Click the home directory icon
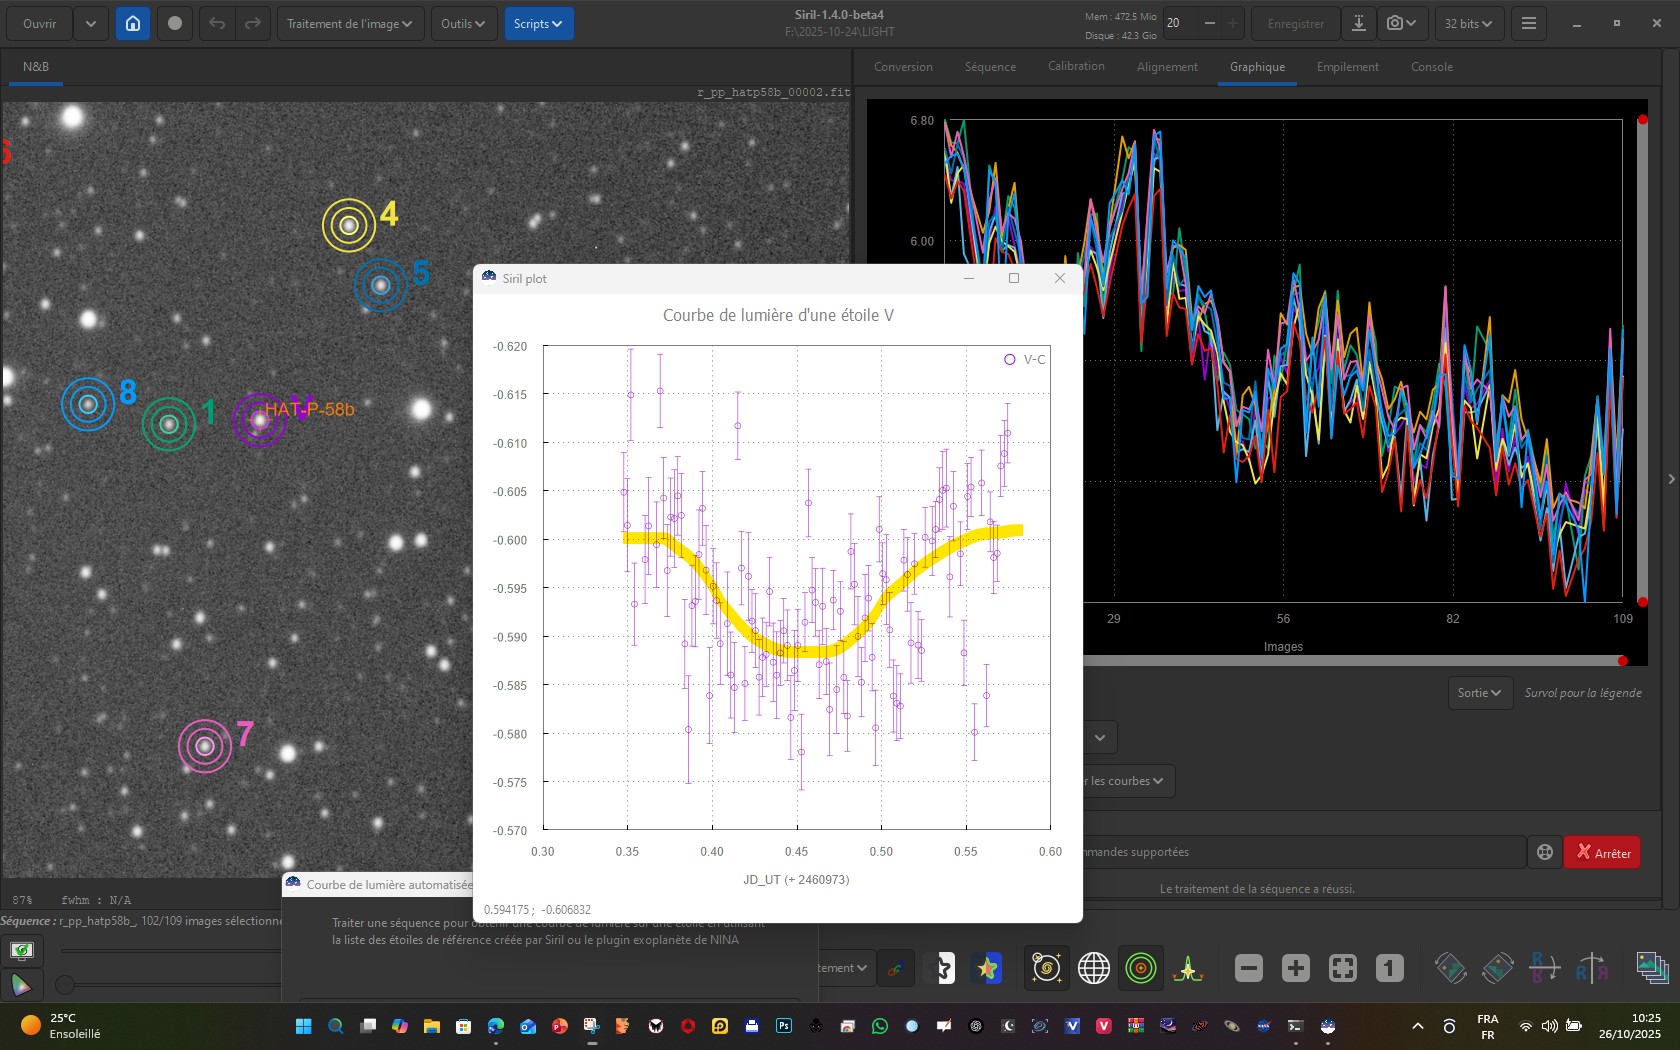1680x1050 pixels. [x=133, y=23]
